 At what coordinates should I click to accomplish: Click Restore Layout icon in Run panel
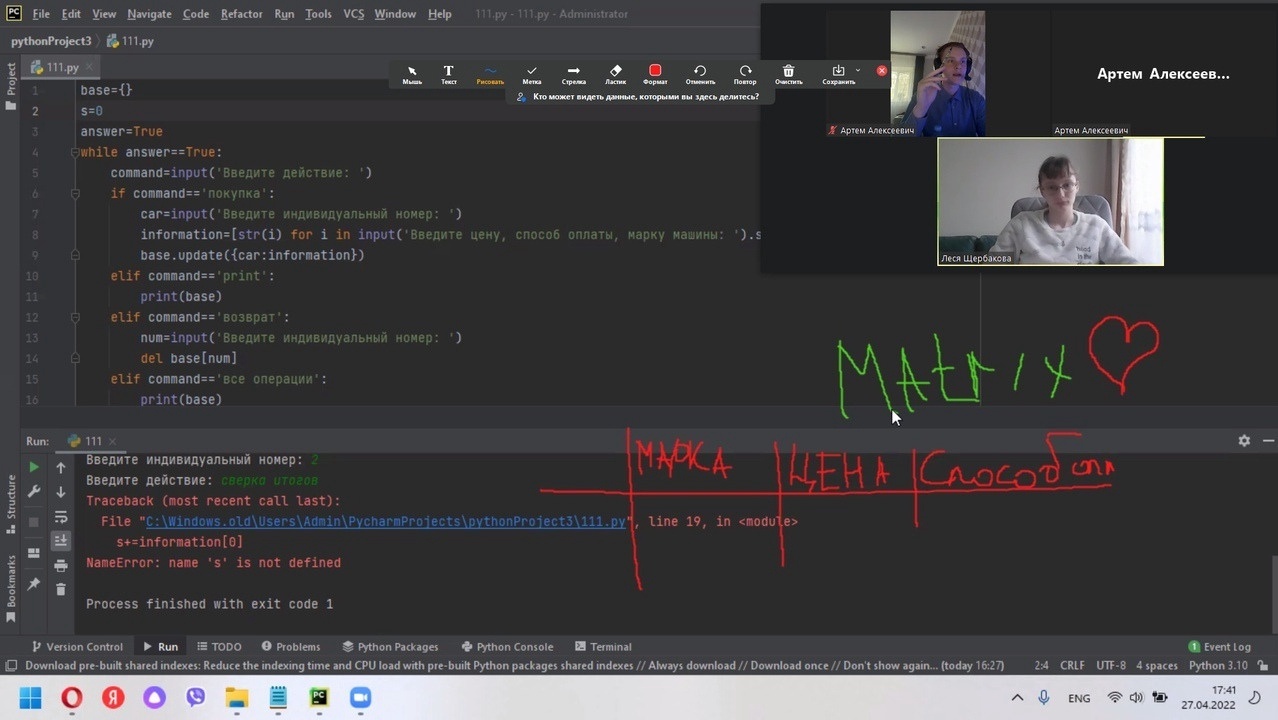33,553
